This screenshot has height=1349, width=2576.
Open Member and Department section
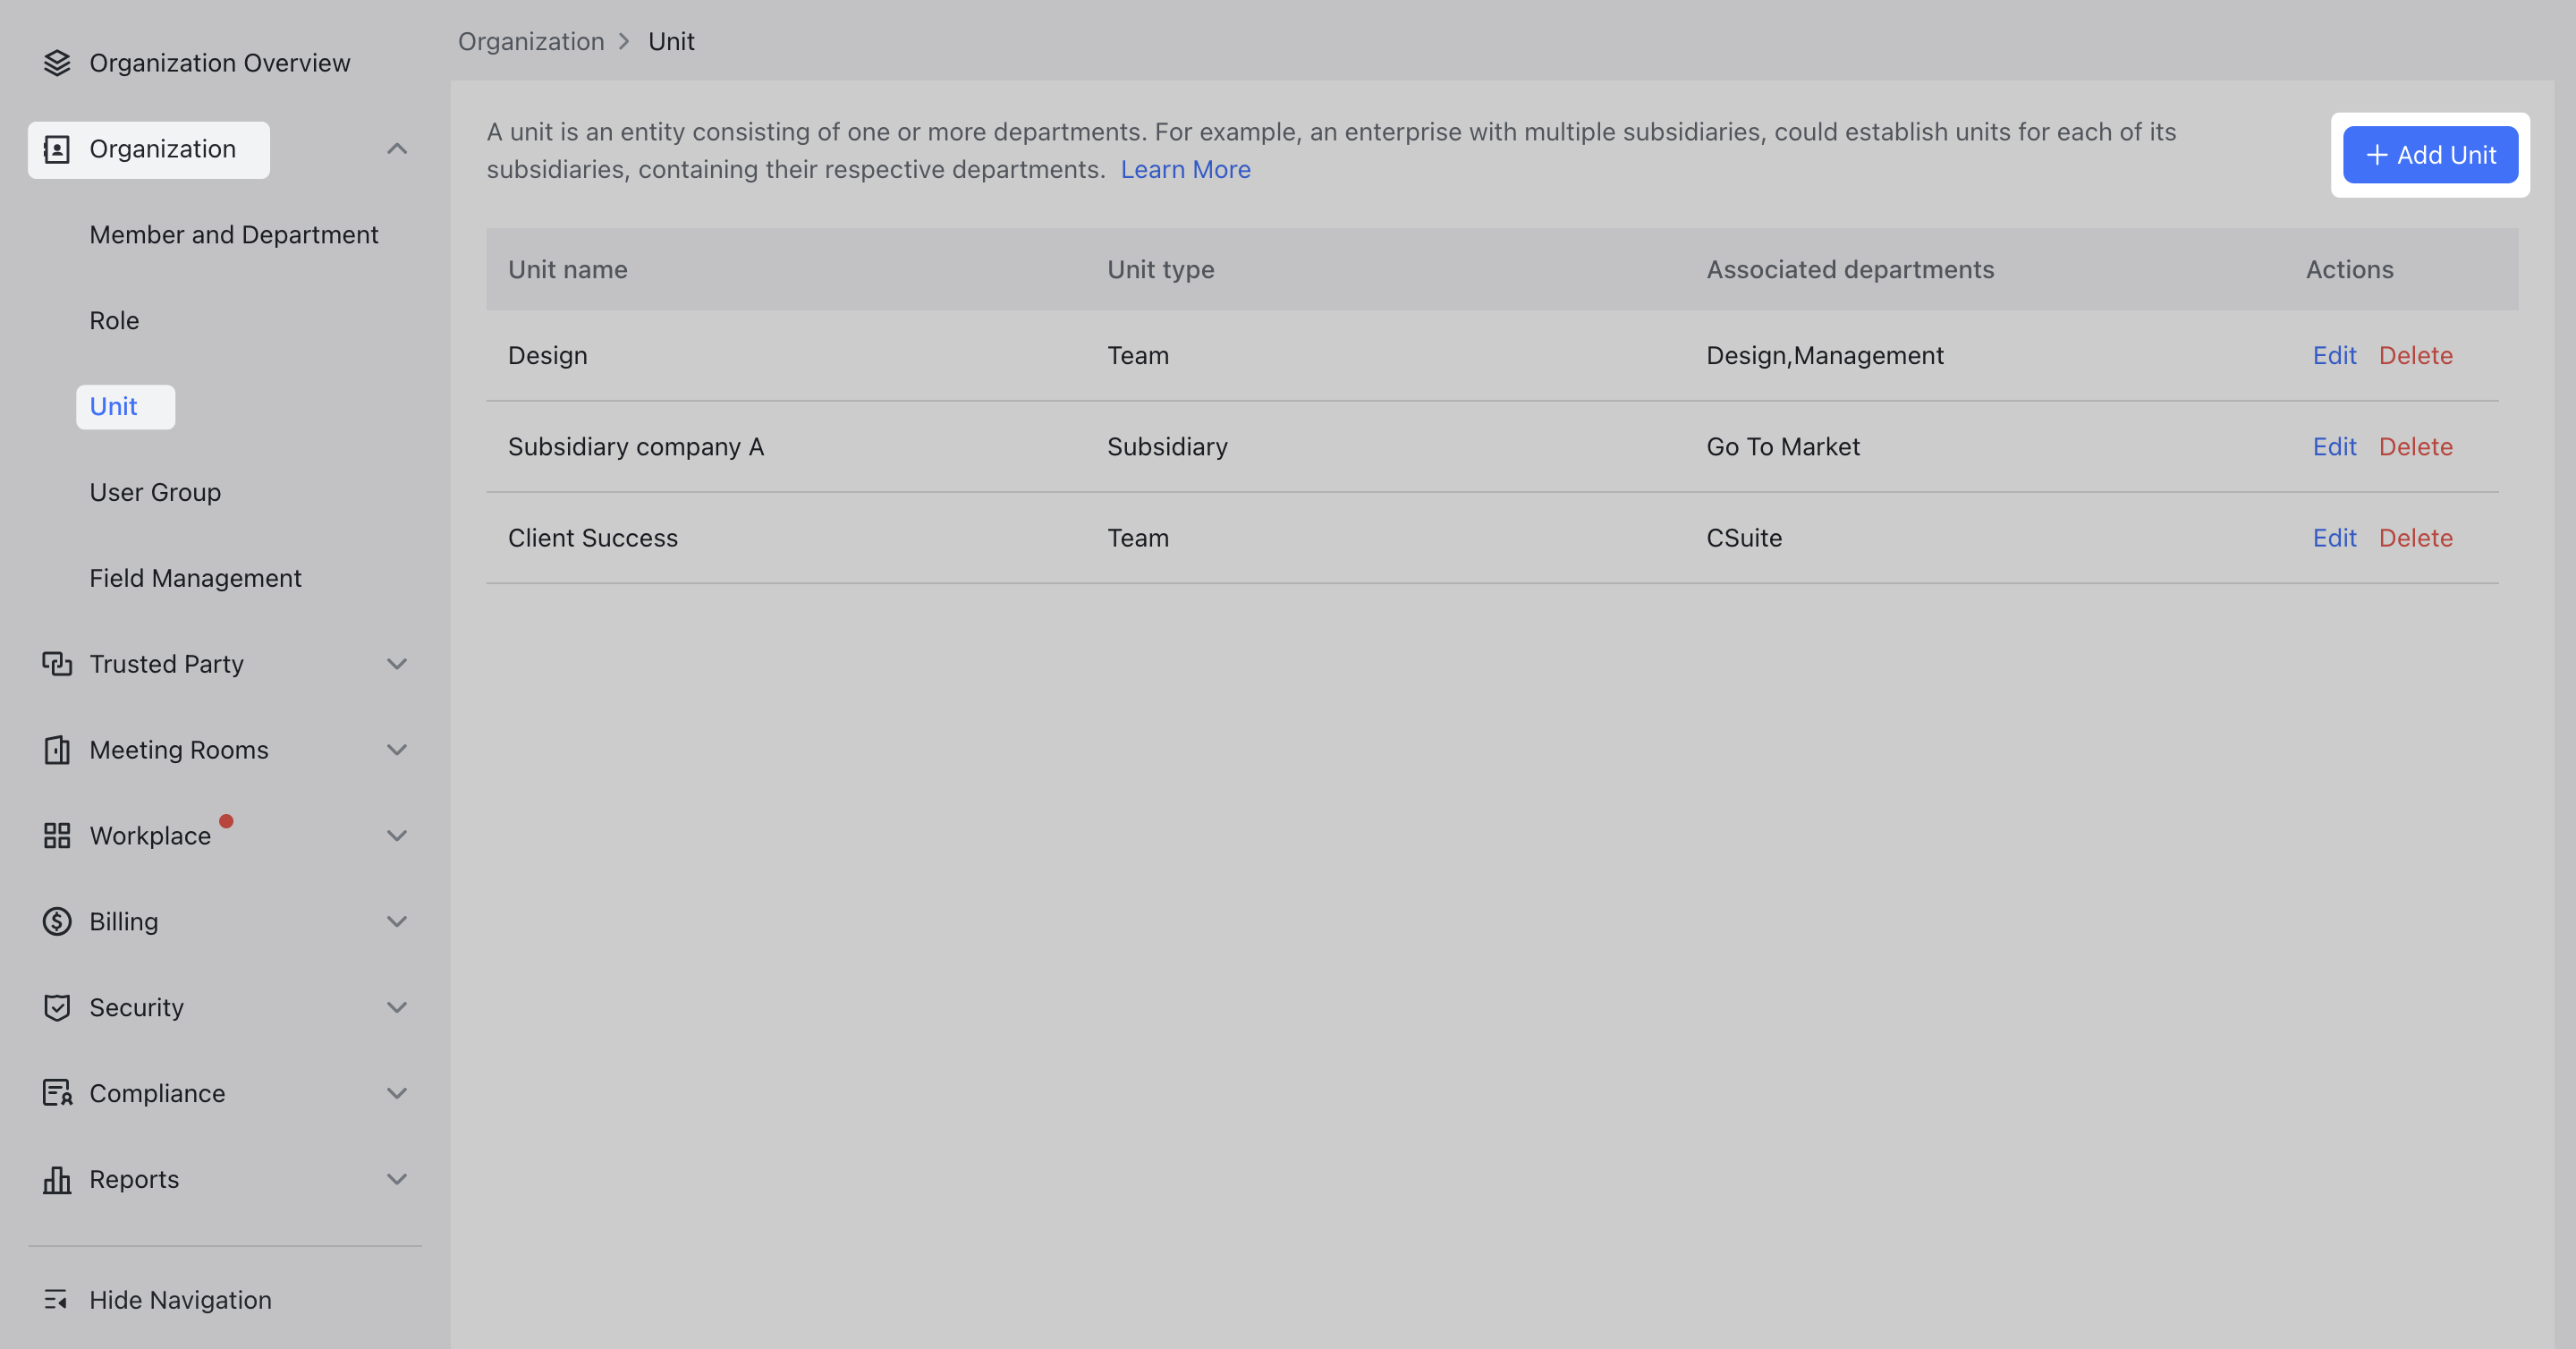[x=234, y=234]
